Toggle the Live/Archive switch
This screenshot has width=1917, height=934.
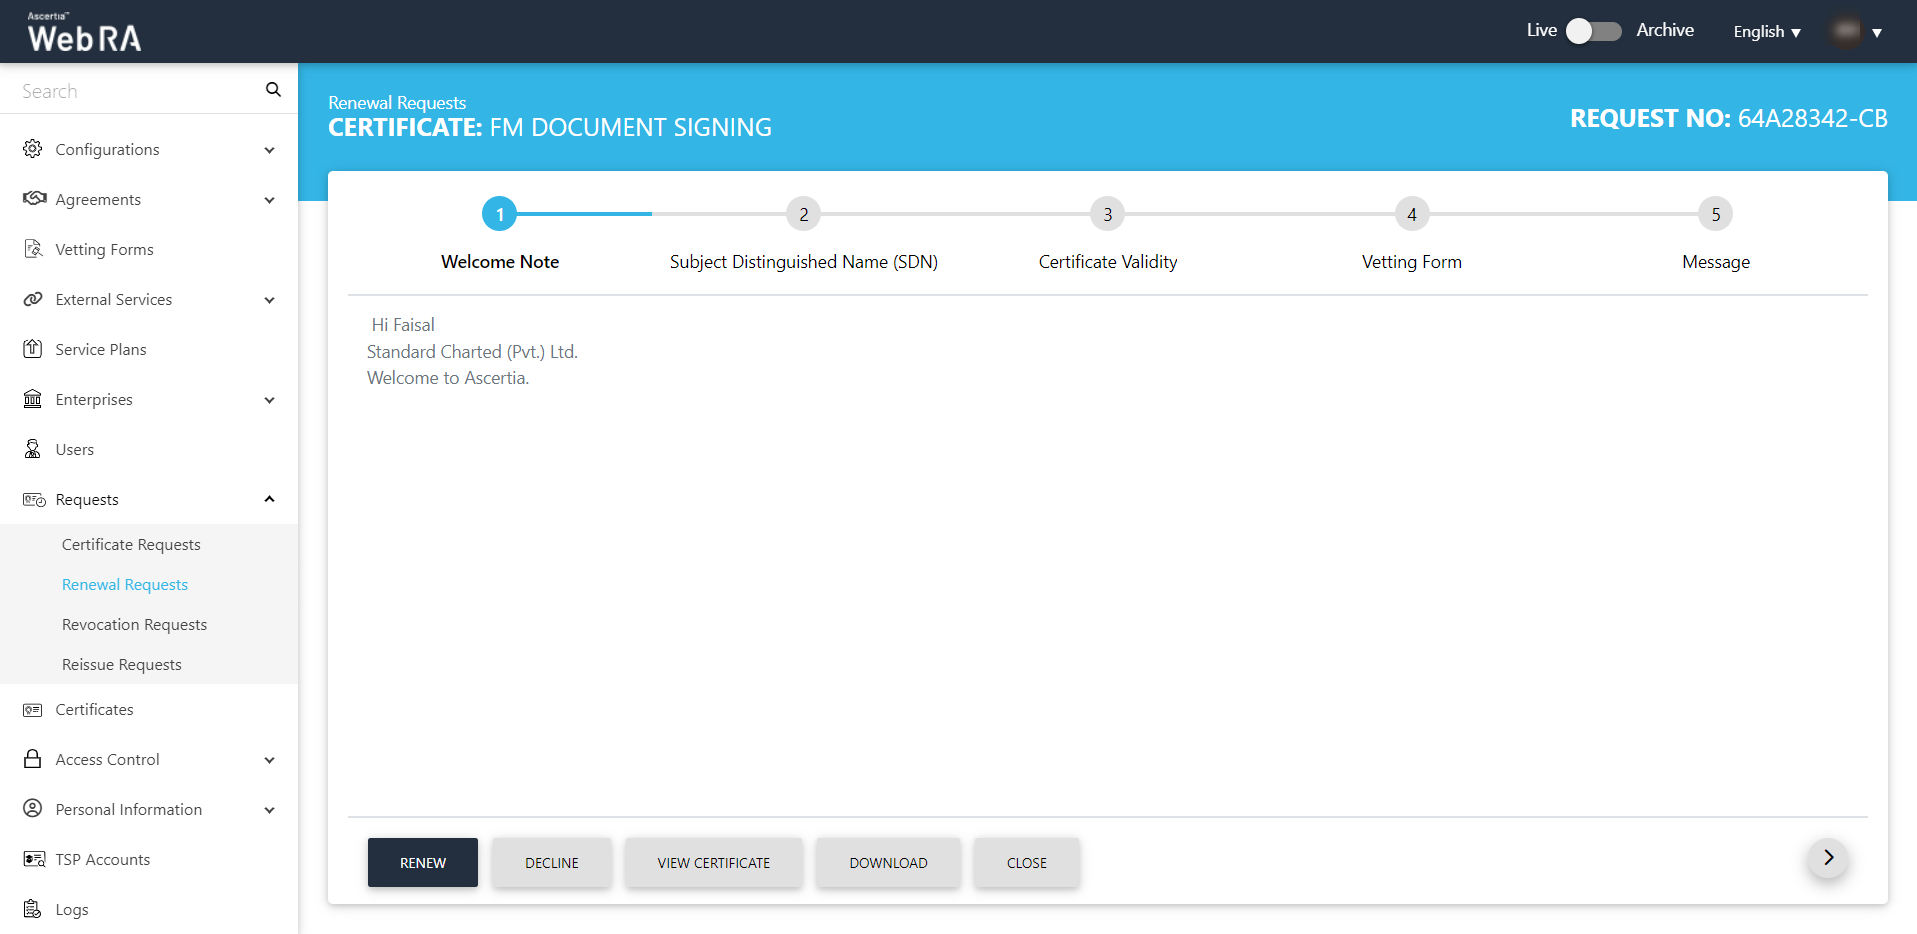1593,31
